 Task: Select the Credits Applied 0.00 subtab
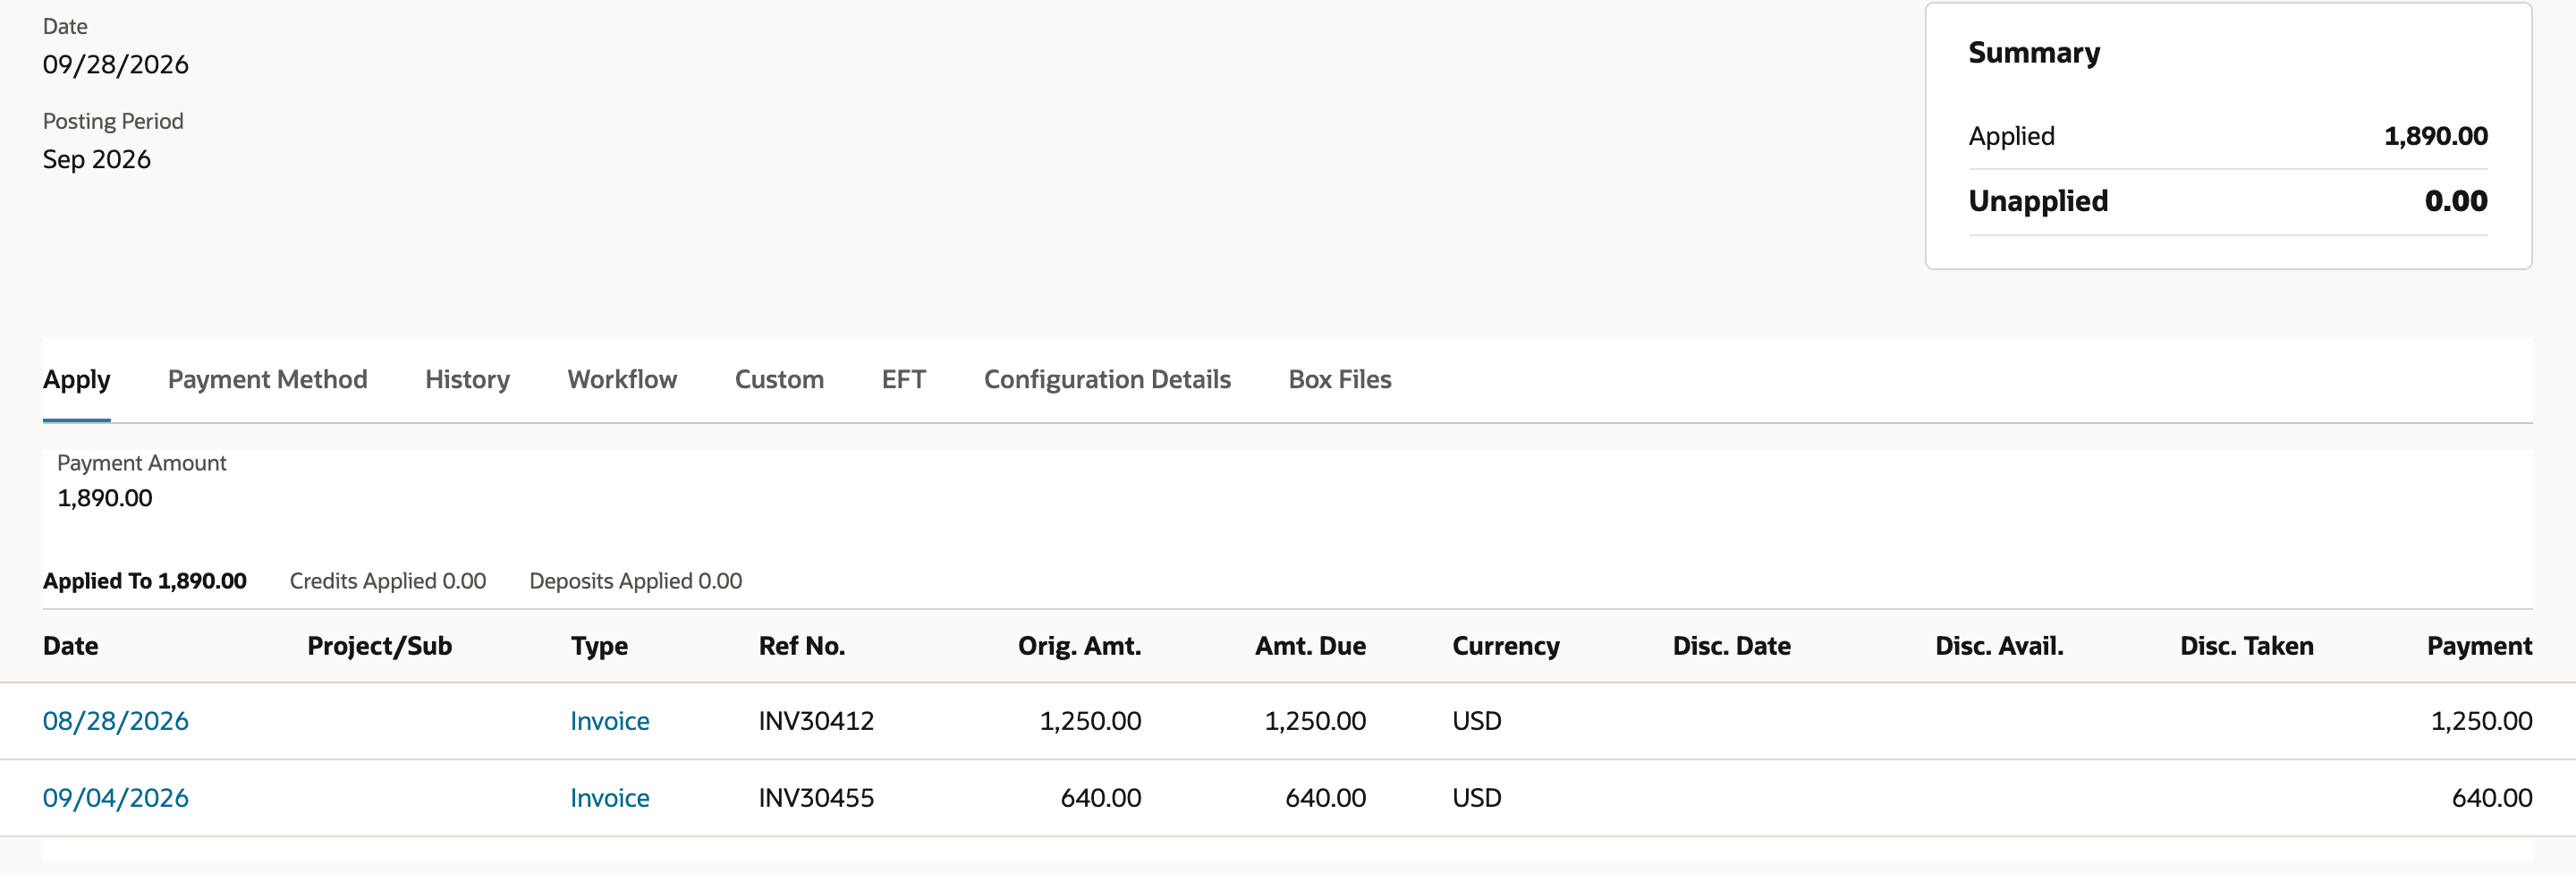(388, 581)
